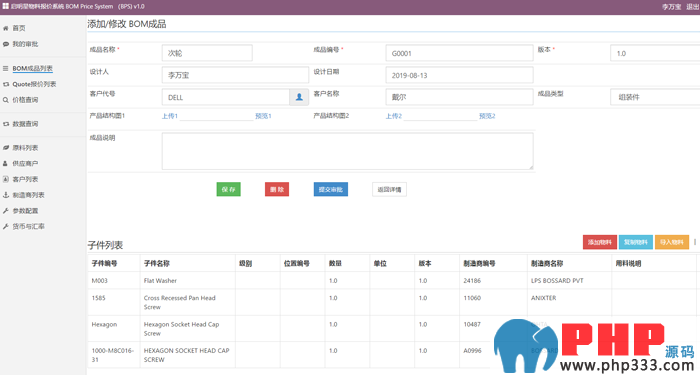Click manufacturer code A0996
700x375 pixels.
click(x=472, y=351)
